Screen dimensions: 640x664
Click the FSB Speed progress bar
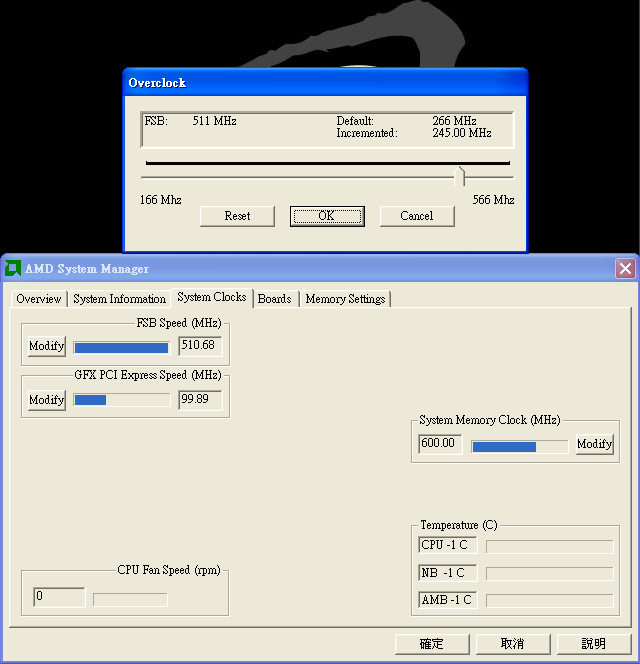click(122, 348)
